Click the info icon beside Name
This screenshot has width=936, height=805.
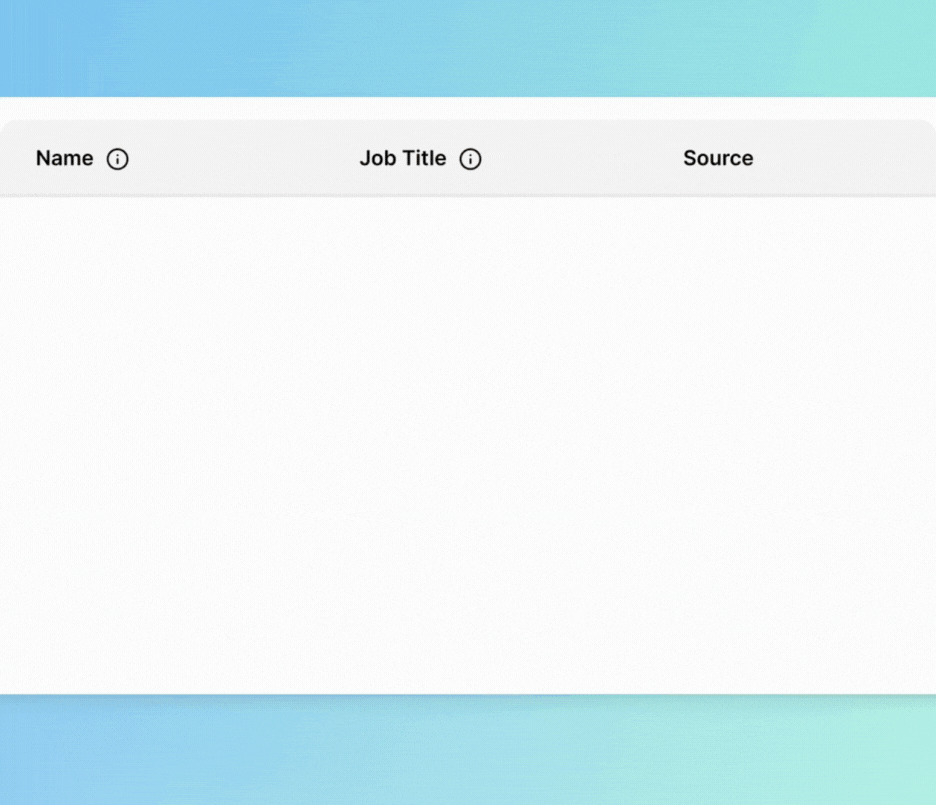[x=118, y=159]
